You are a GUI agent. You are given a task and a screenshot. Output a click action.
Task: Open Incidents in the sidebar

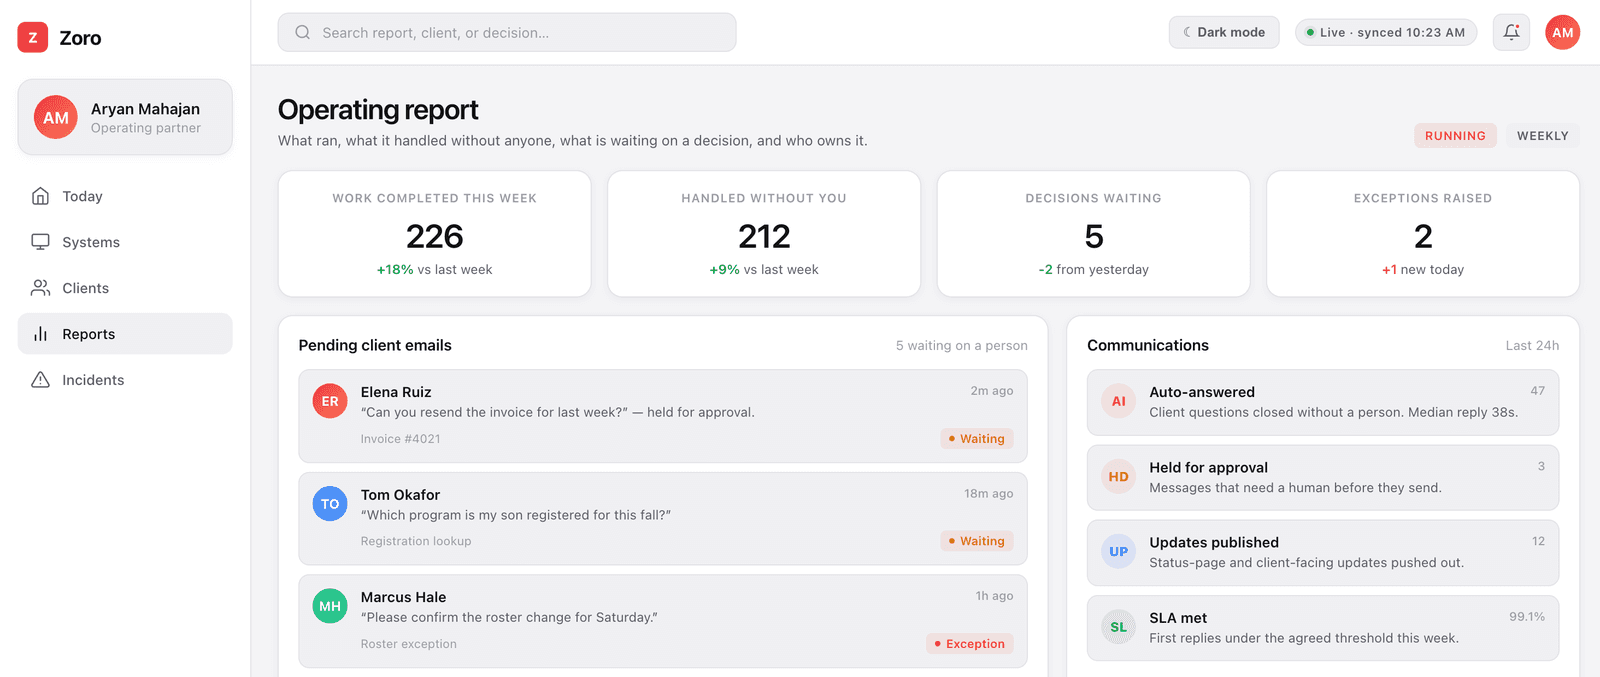pyautogui.click(x=125, y=380)
